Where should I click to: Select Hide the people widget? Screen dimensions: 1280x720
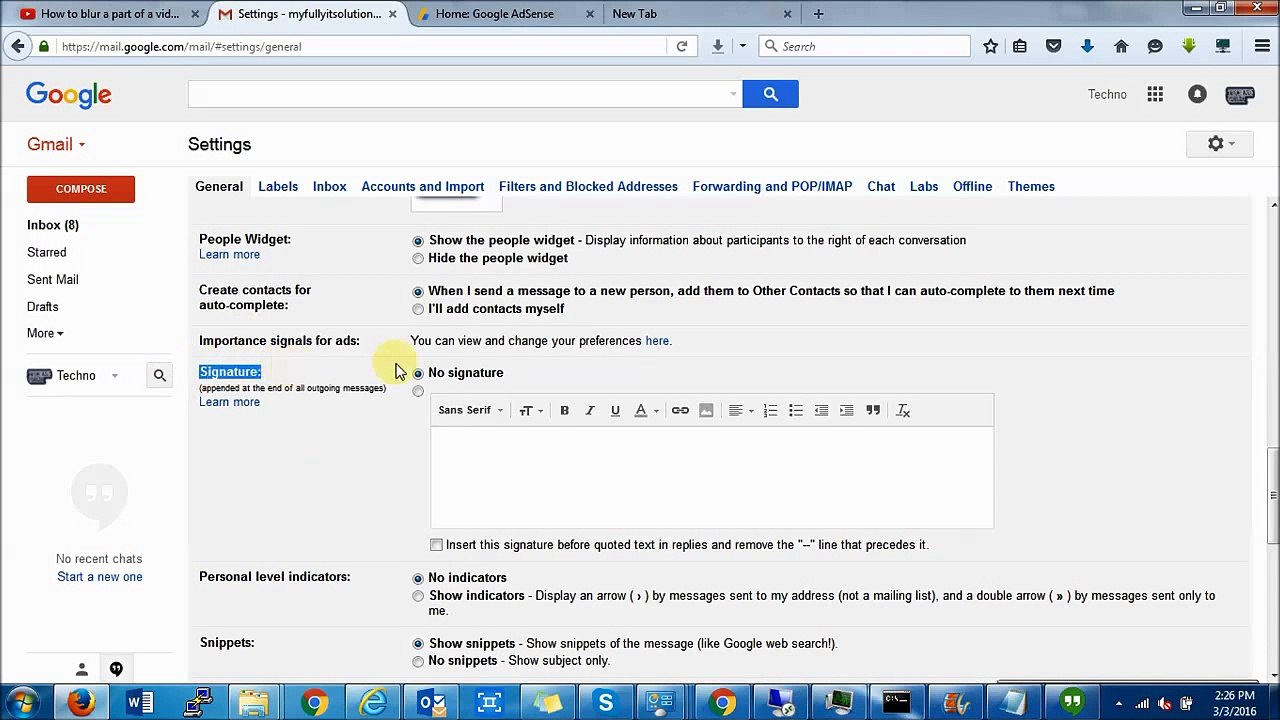coord(418,259)
